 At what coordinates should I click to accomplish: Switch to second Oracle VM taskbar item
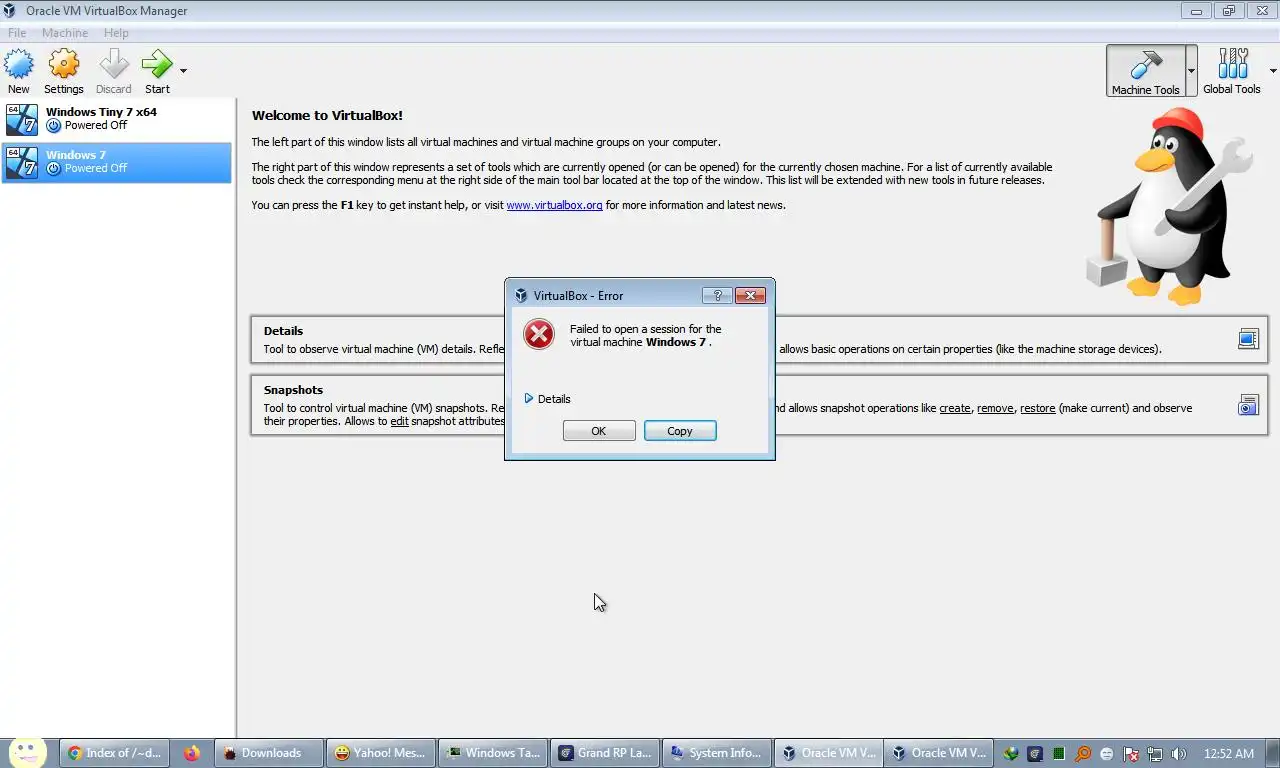(939, 753)
